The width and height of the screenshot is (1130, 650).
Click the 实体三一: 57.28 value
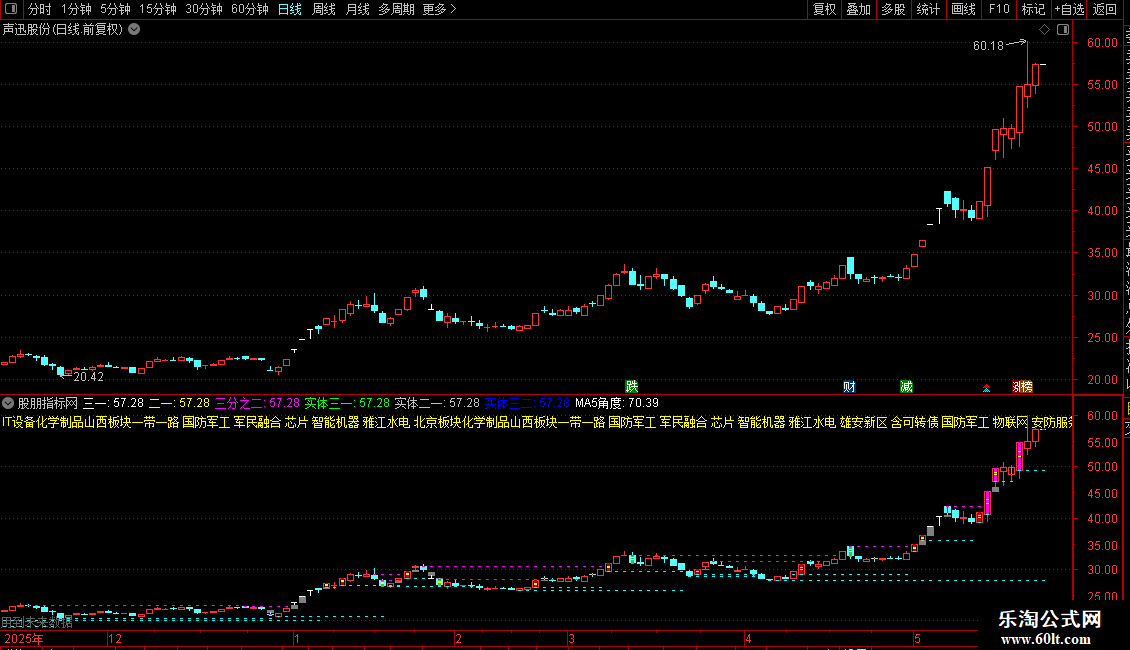pyautogui.click(x=347, y=403)
